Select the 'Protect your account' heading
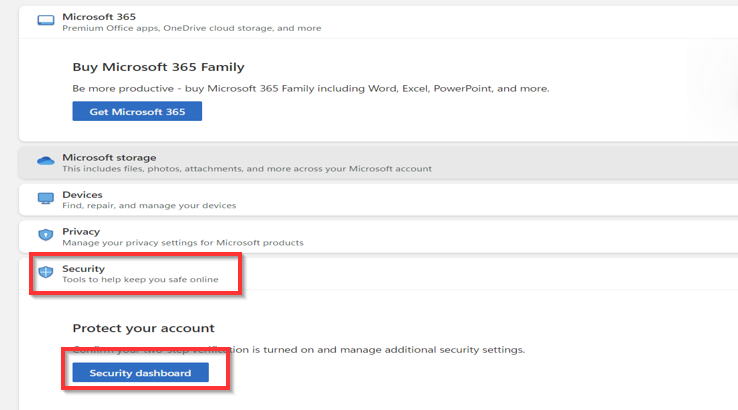Screen dimensions: 738x410 tap(143, 328)
